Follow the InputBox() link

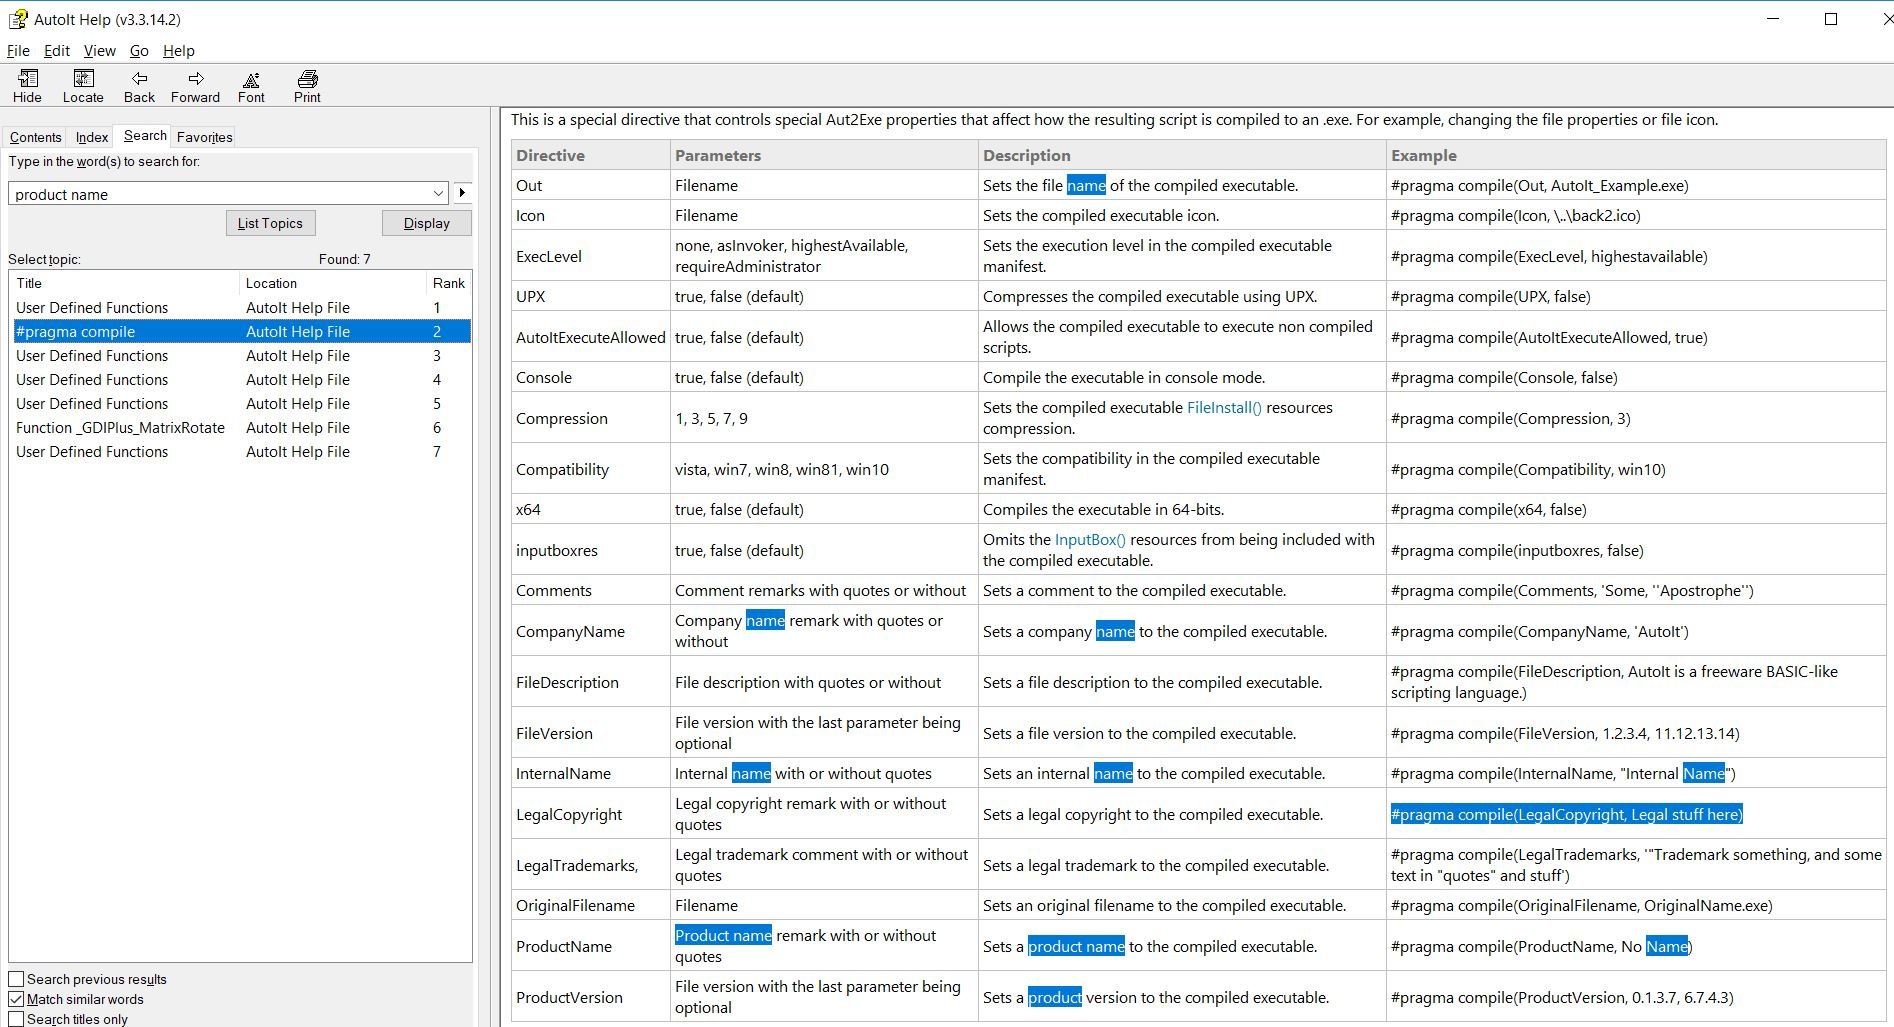pos(1090,540)
